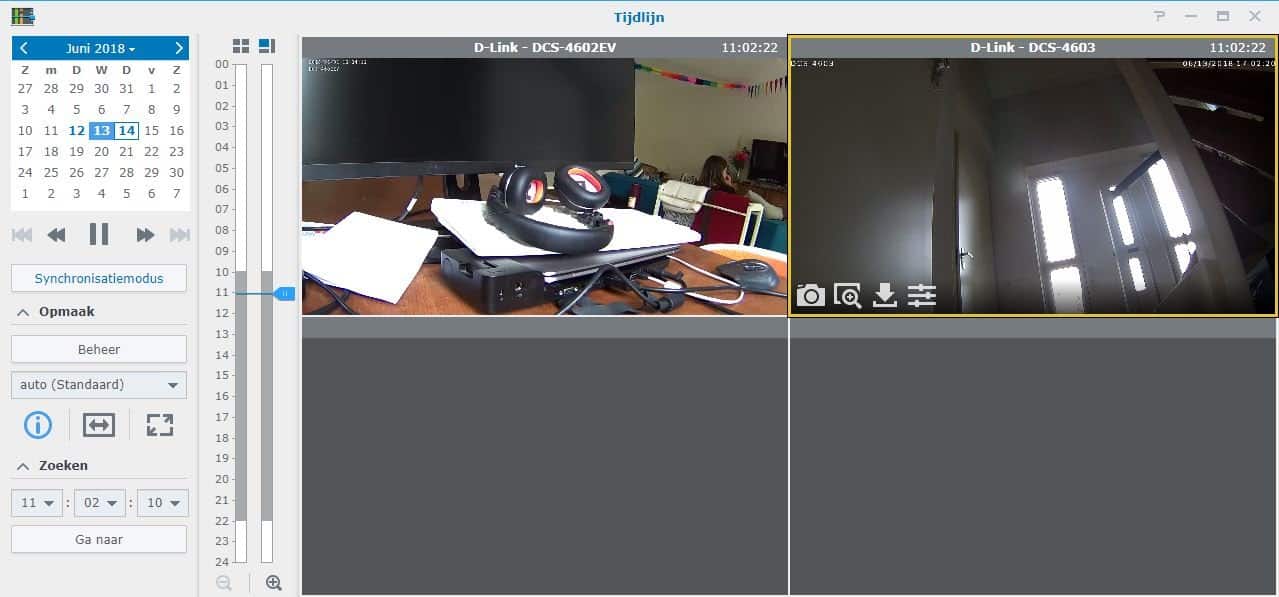This screenshot has height=597, width=1279.
Task: Enter full screen with the expand icon
Action: pyautogui.click(x=160, y=424)
